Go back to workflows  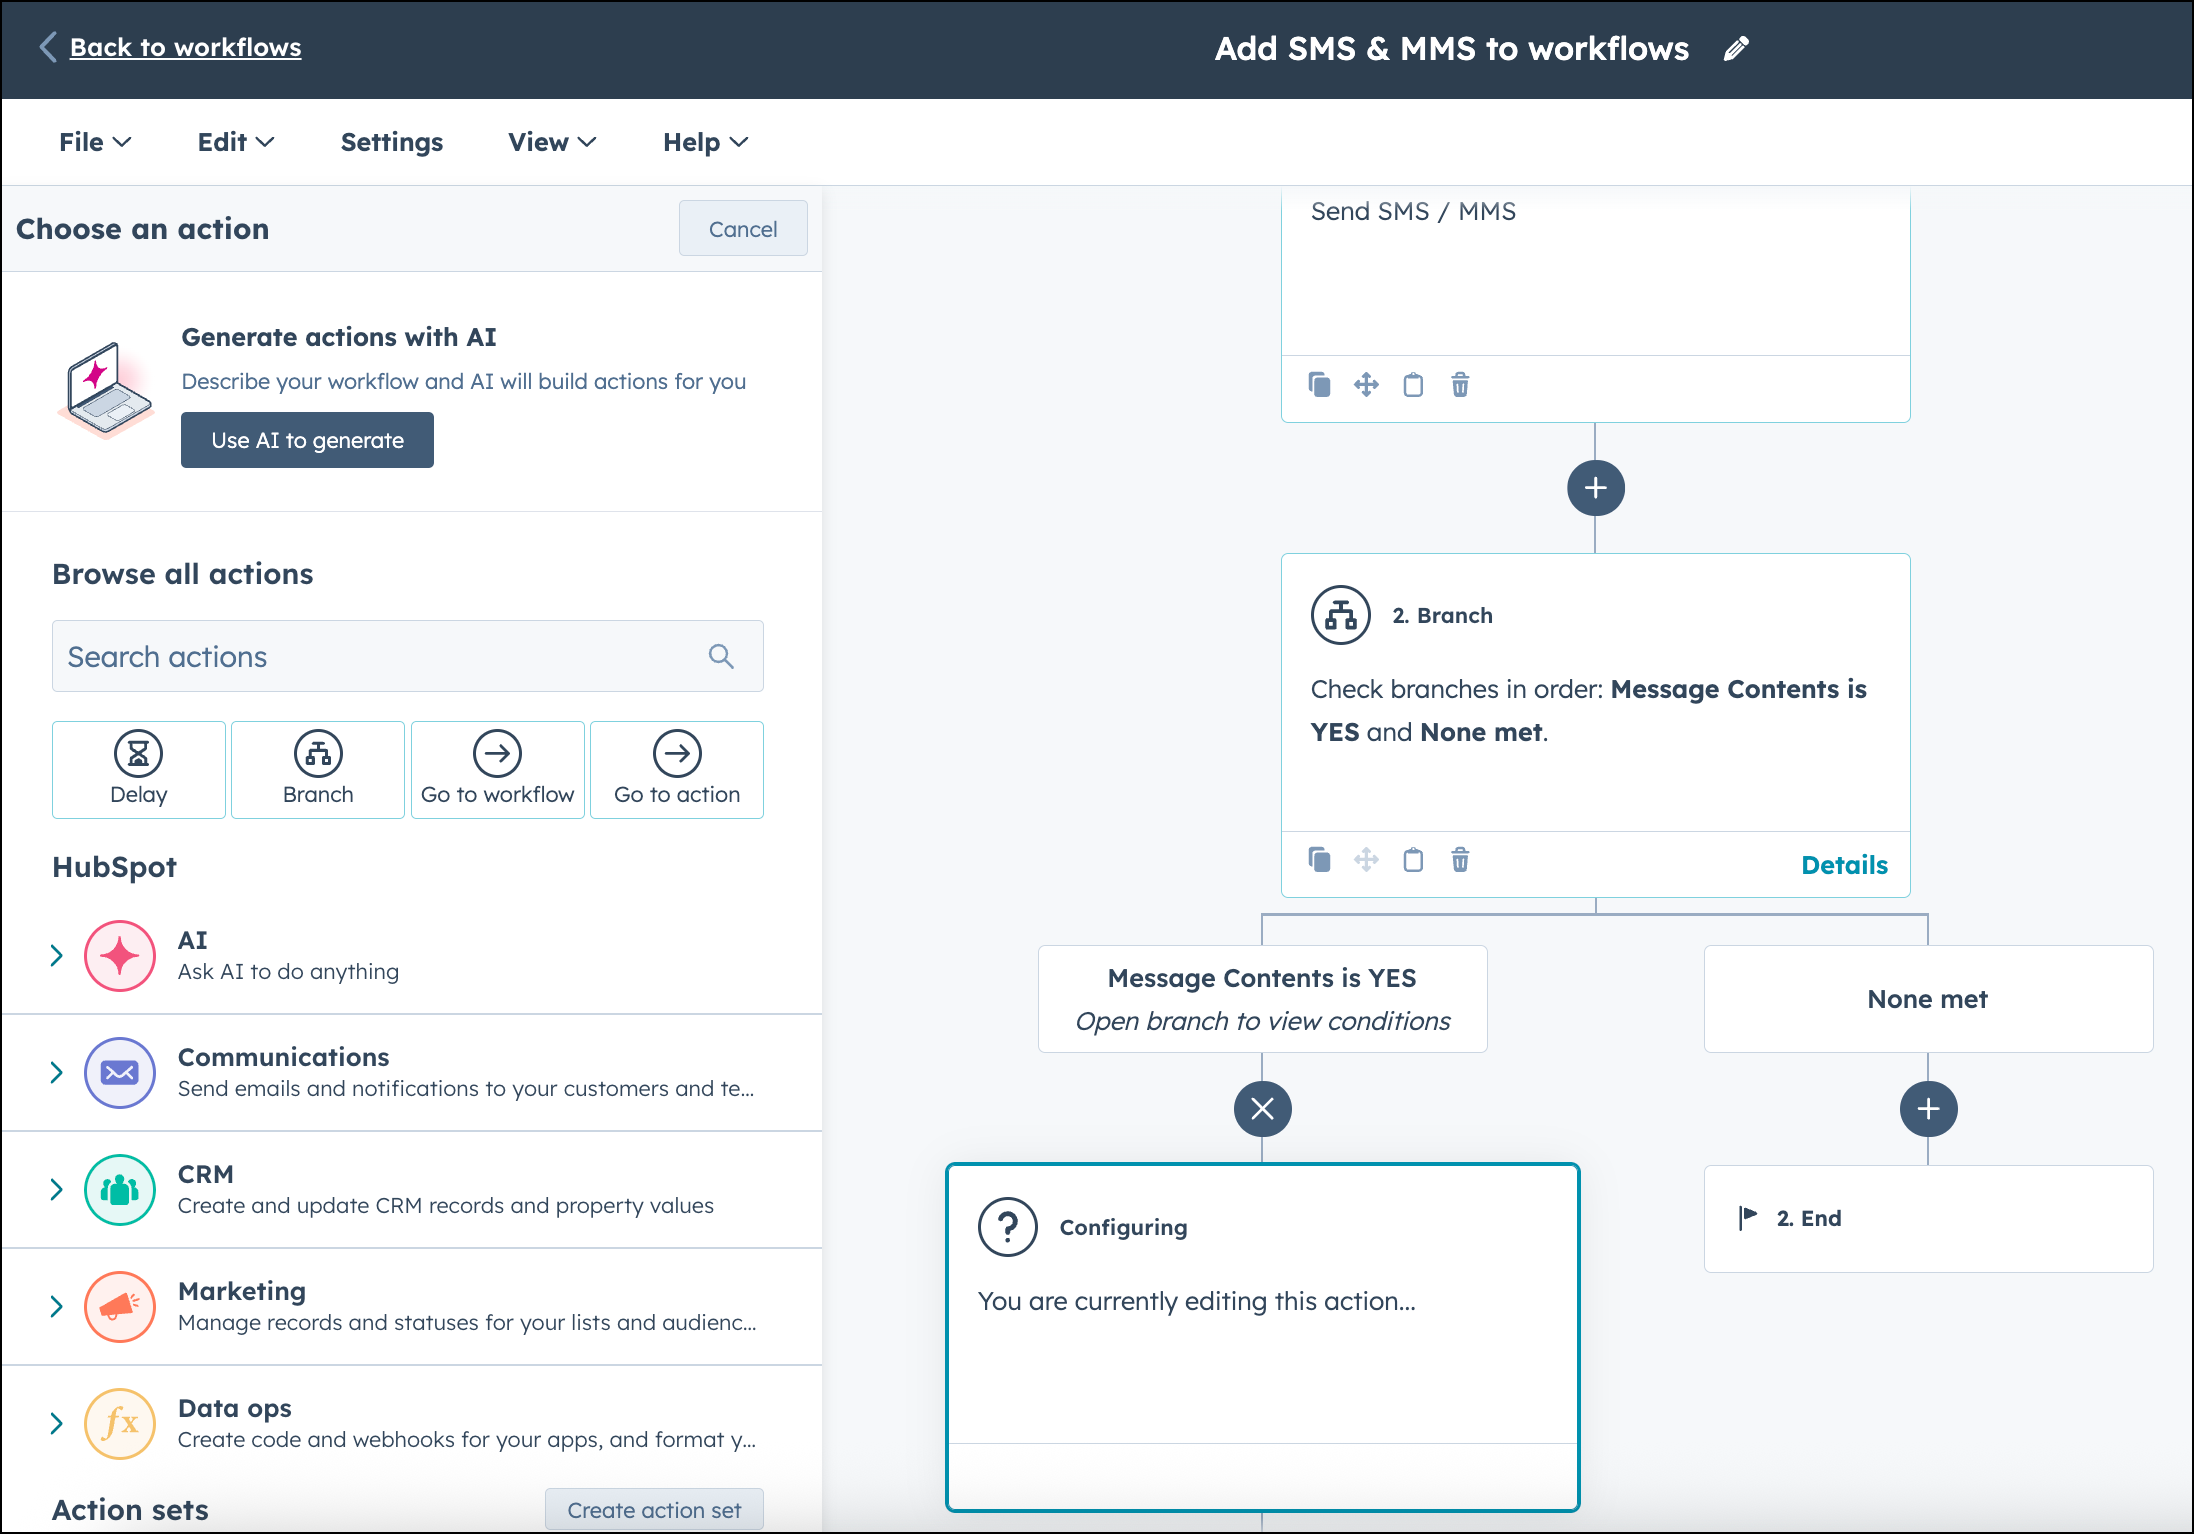185,47
